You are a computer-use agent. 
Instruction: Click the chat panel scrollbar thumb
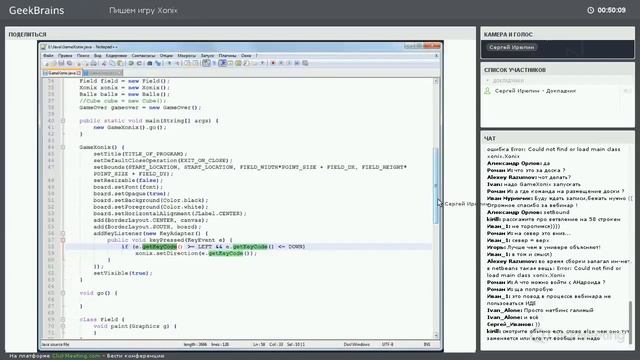tap(630, 322)
